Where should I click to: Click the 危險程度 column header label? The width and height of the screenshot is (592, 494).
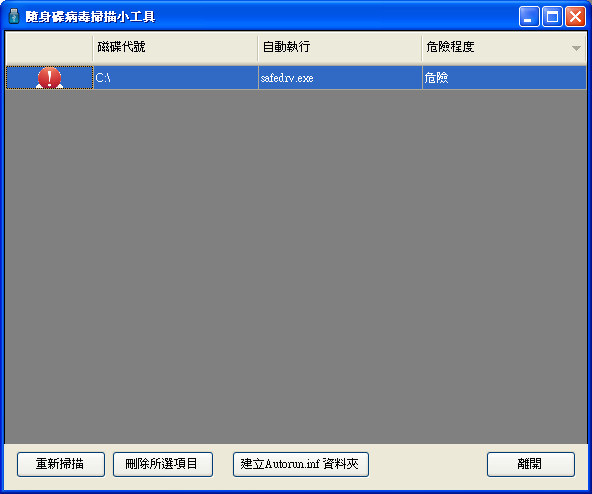[x=450, y=47]
